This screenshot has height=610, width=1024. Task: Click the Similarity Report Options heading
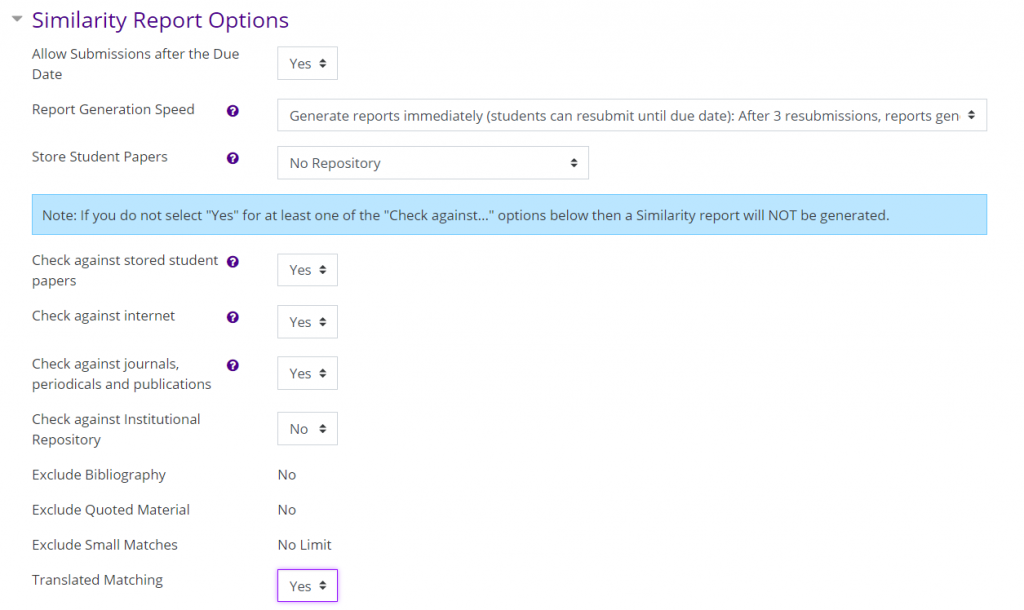160,20
